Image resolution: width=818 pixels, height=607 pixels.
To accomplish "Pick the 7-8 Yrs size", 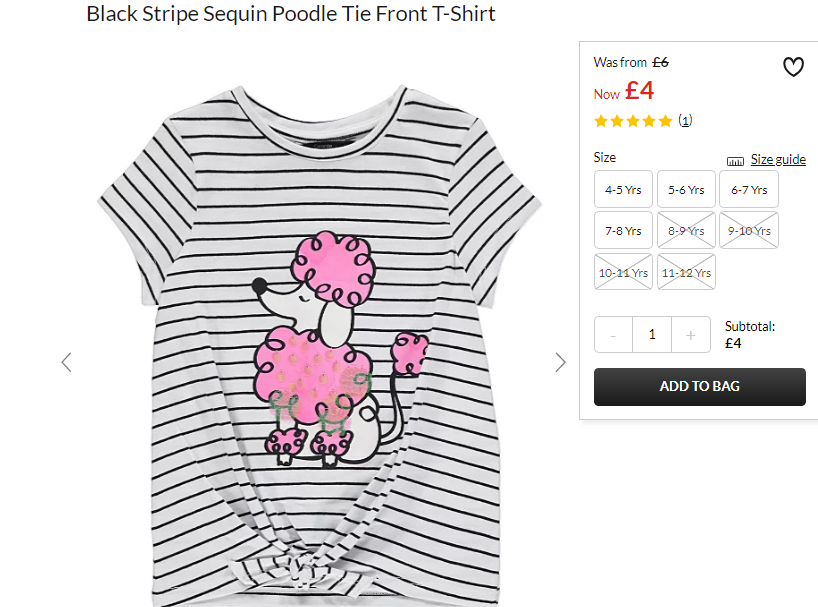I will click(x=623, y=230).
